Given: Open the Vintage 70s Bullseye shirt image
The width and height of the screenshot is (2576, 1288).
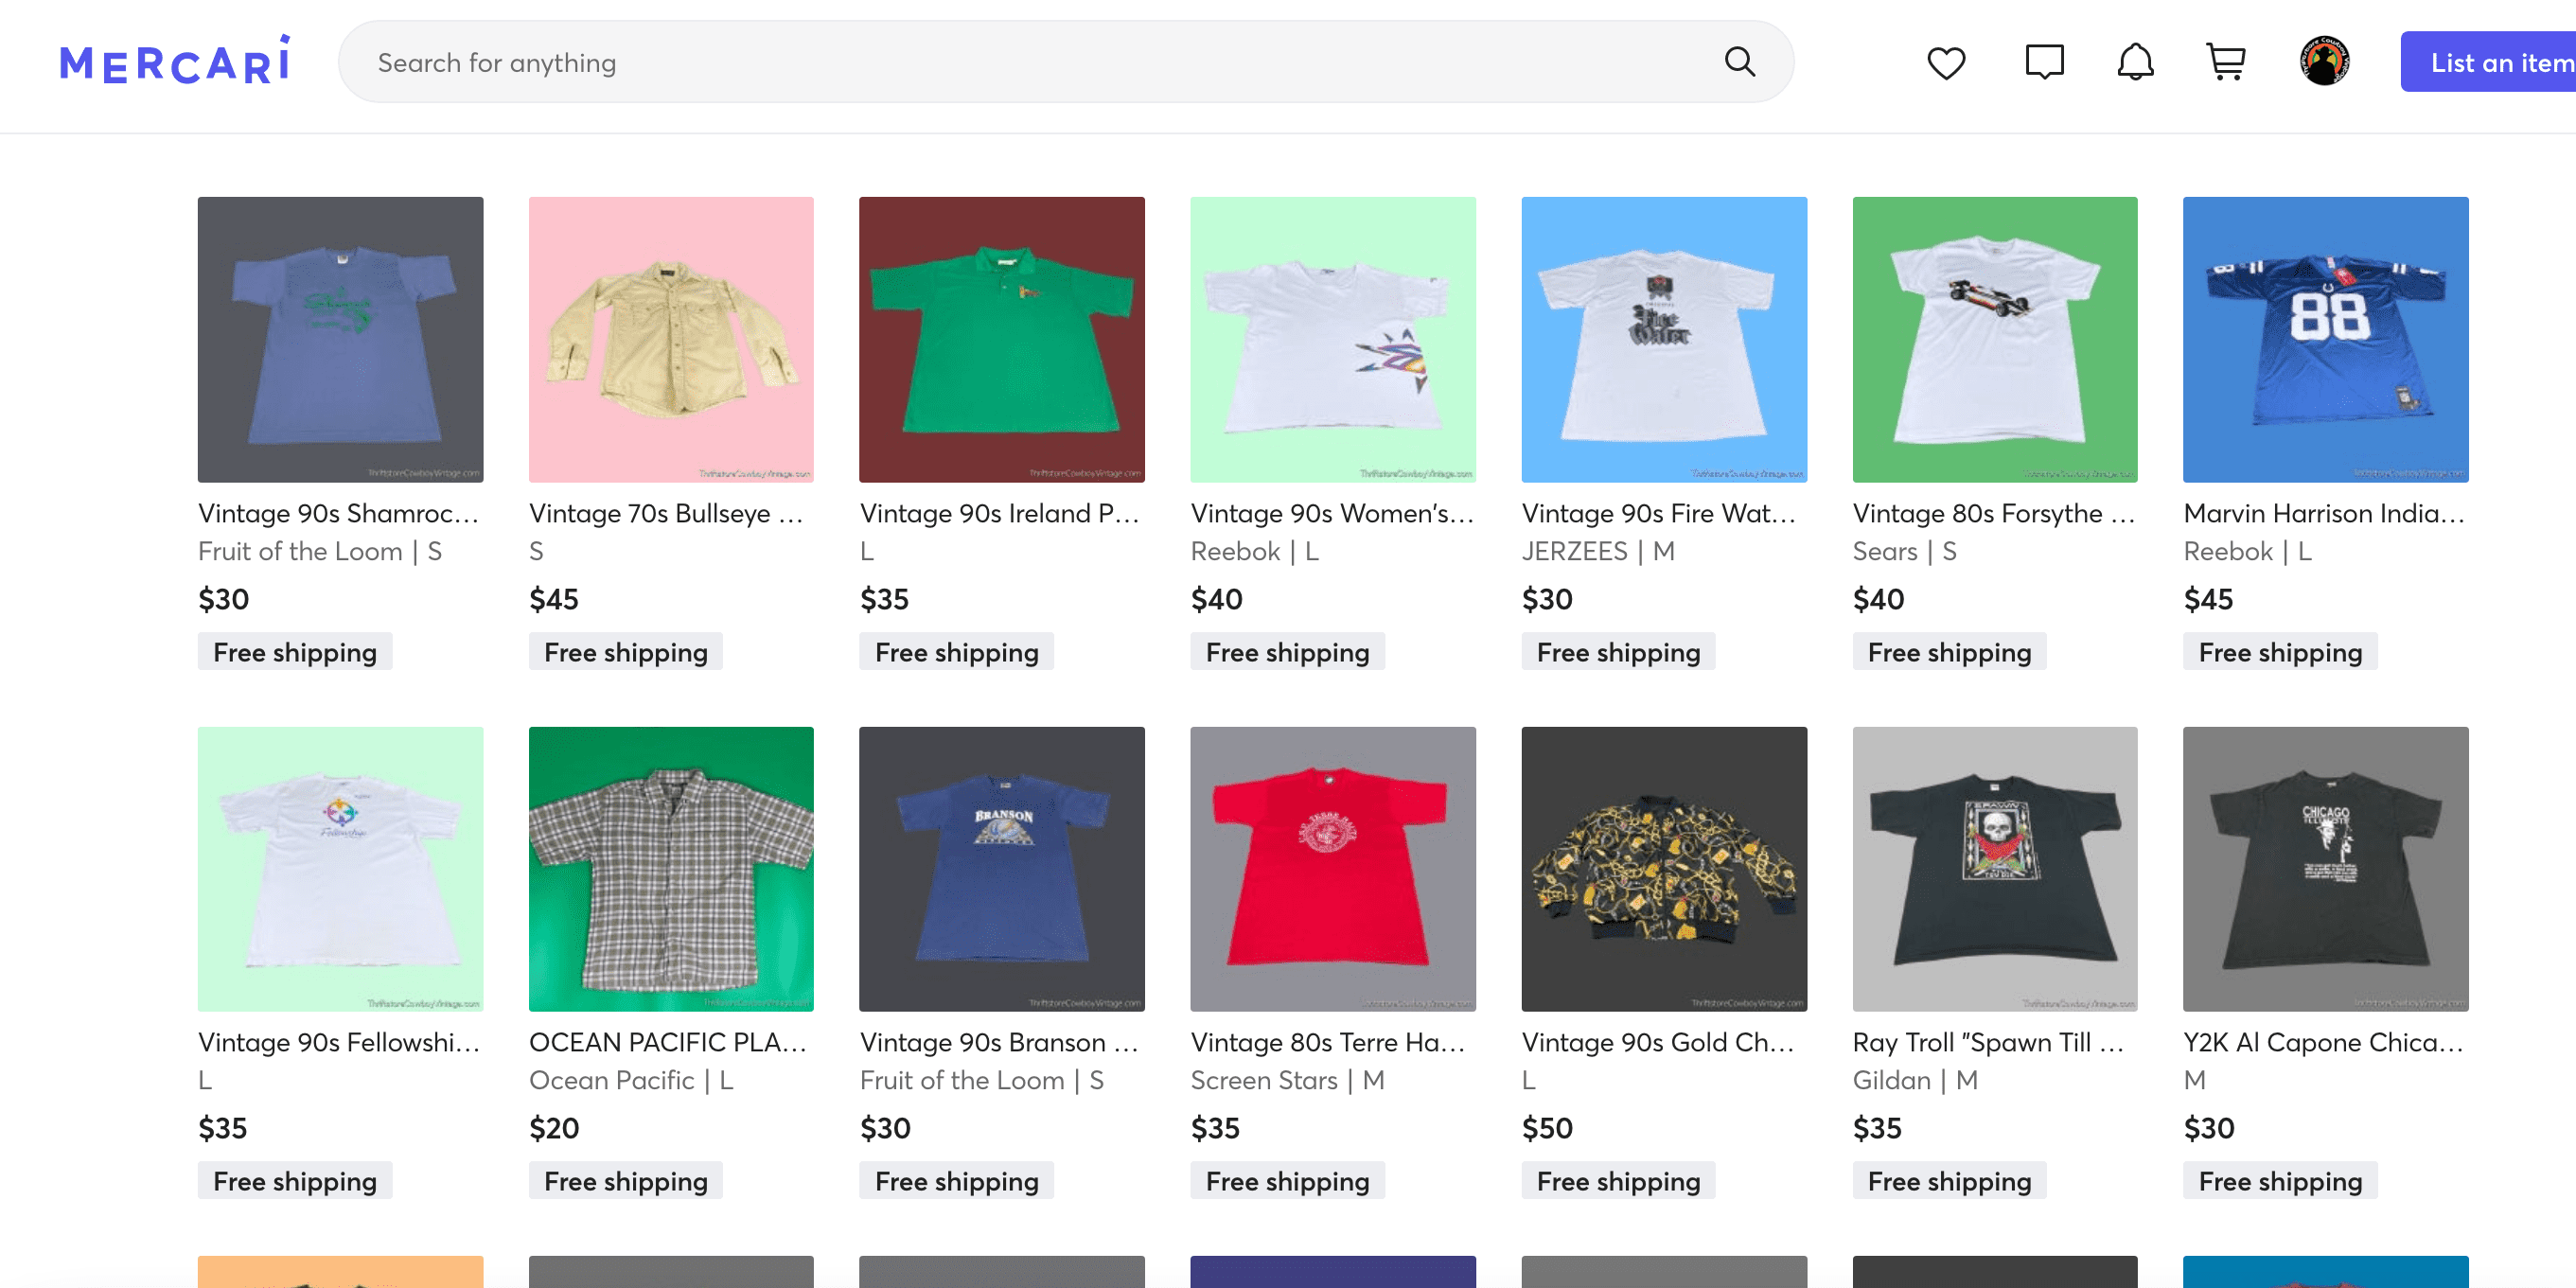Looking at the screenshot, I should [671, 339].
